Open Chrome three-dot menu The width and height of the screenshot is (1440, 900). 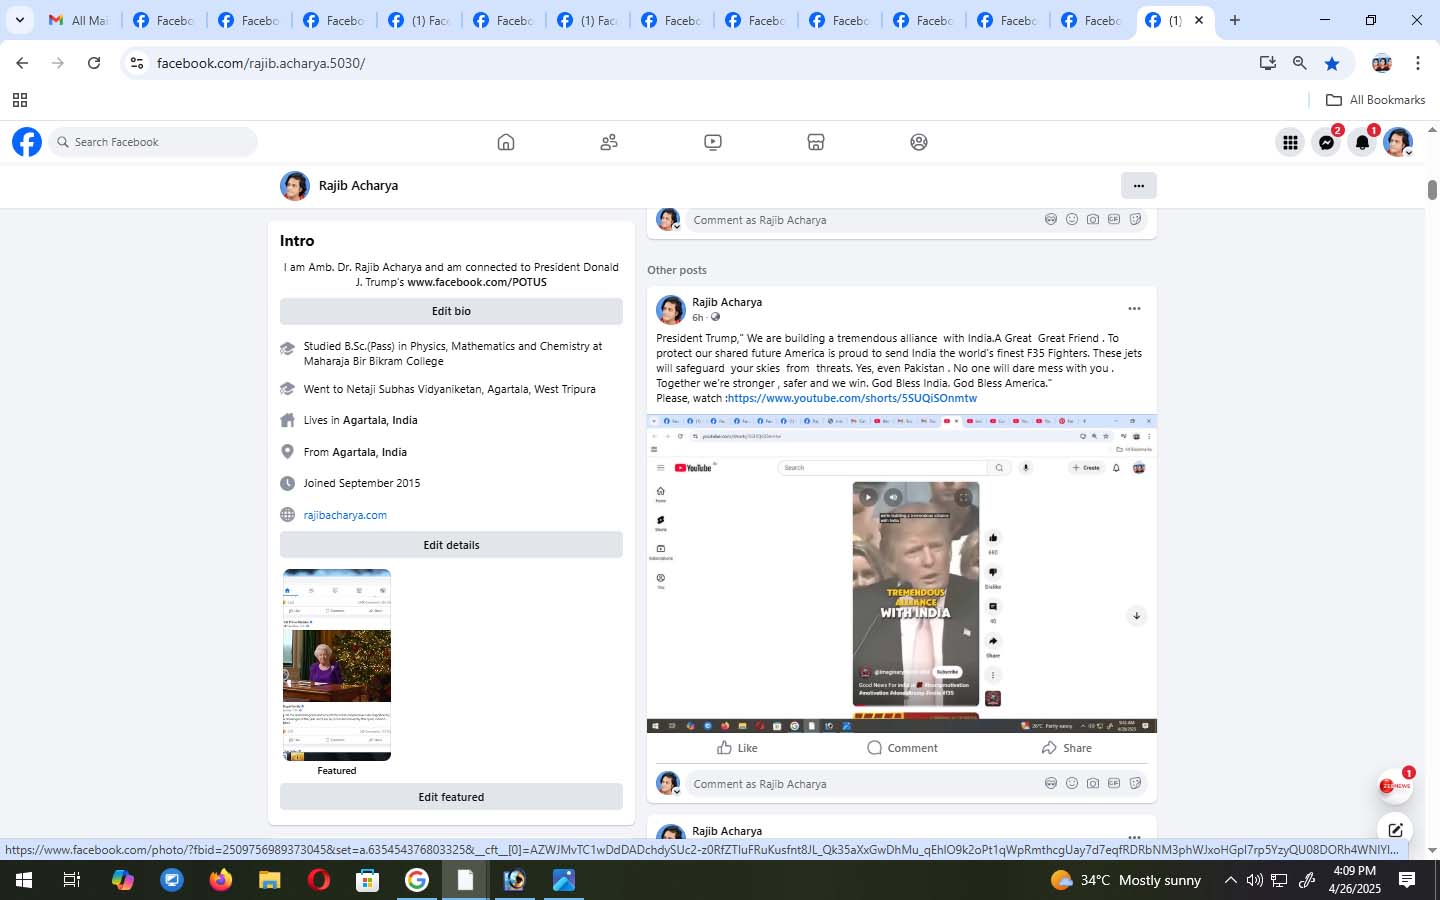(1418, 63)
